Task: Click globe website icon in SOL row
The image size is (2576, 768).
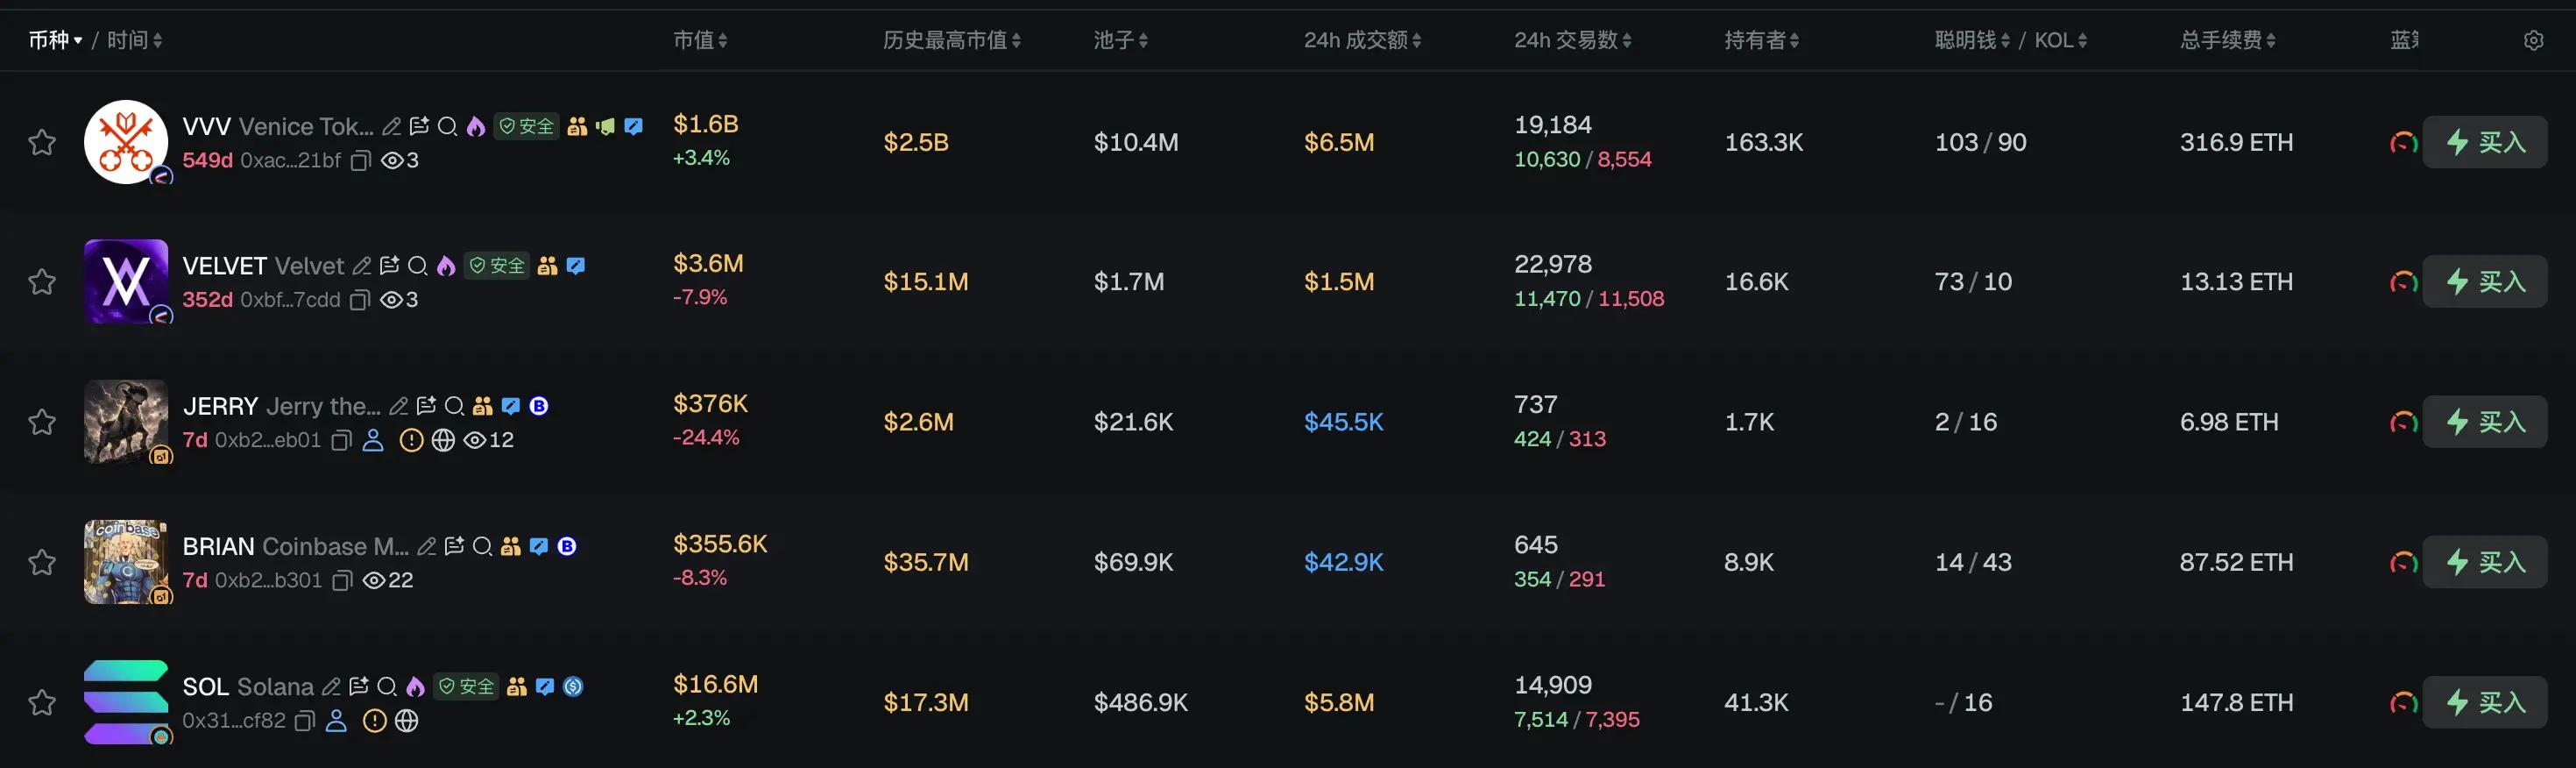Action: [406, 720]
